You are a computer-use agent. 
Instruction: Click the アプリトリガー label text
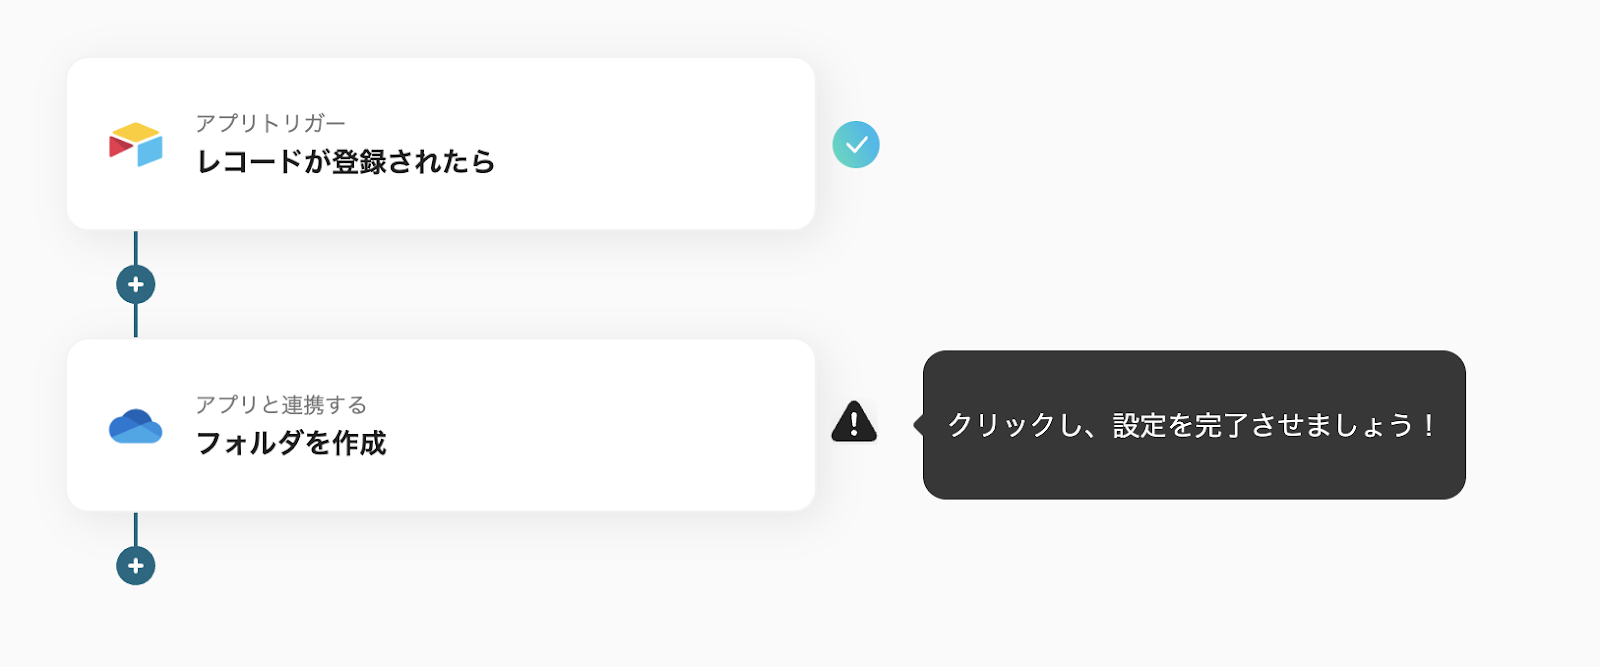tap(270, 123)
